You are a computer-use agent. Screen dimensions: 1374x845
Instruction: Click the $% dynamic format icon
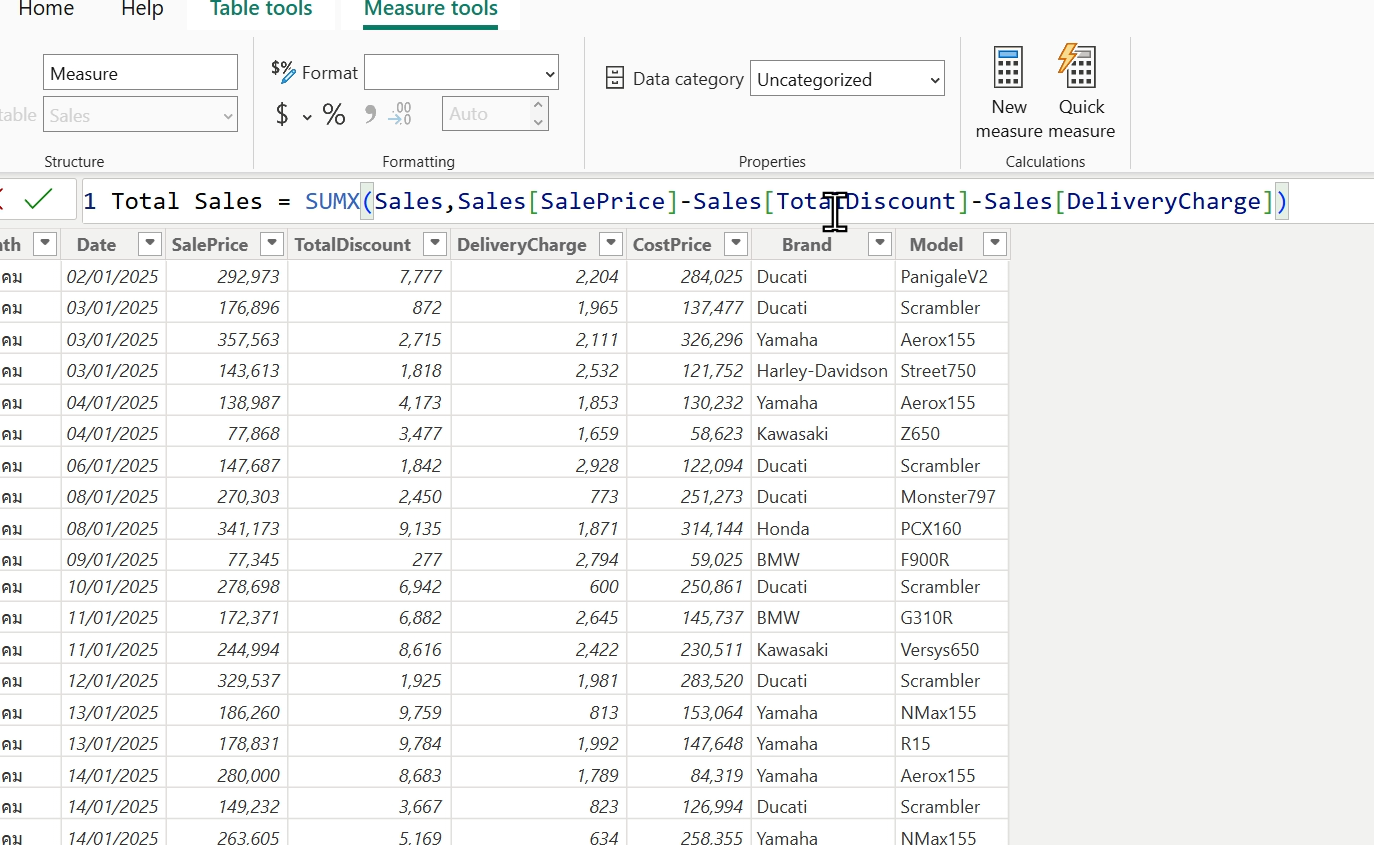(286, 71)
